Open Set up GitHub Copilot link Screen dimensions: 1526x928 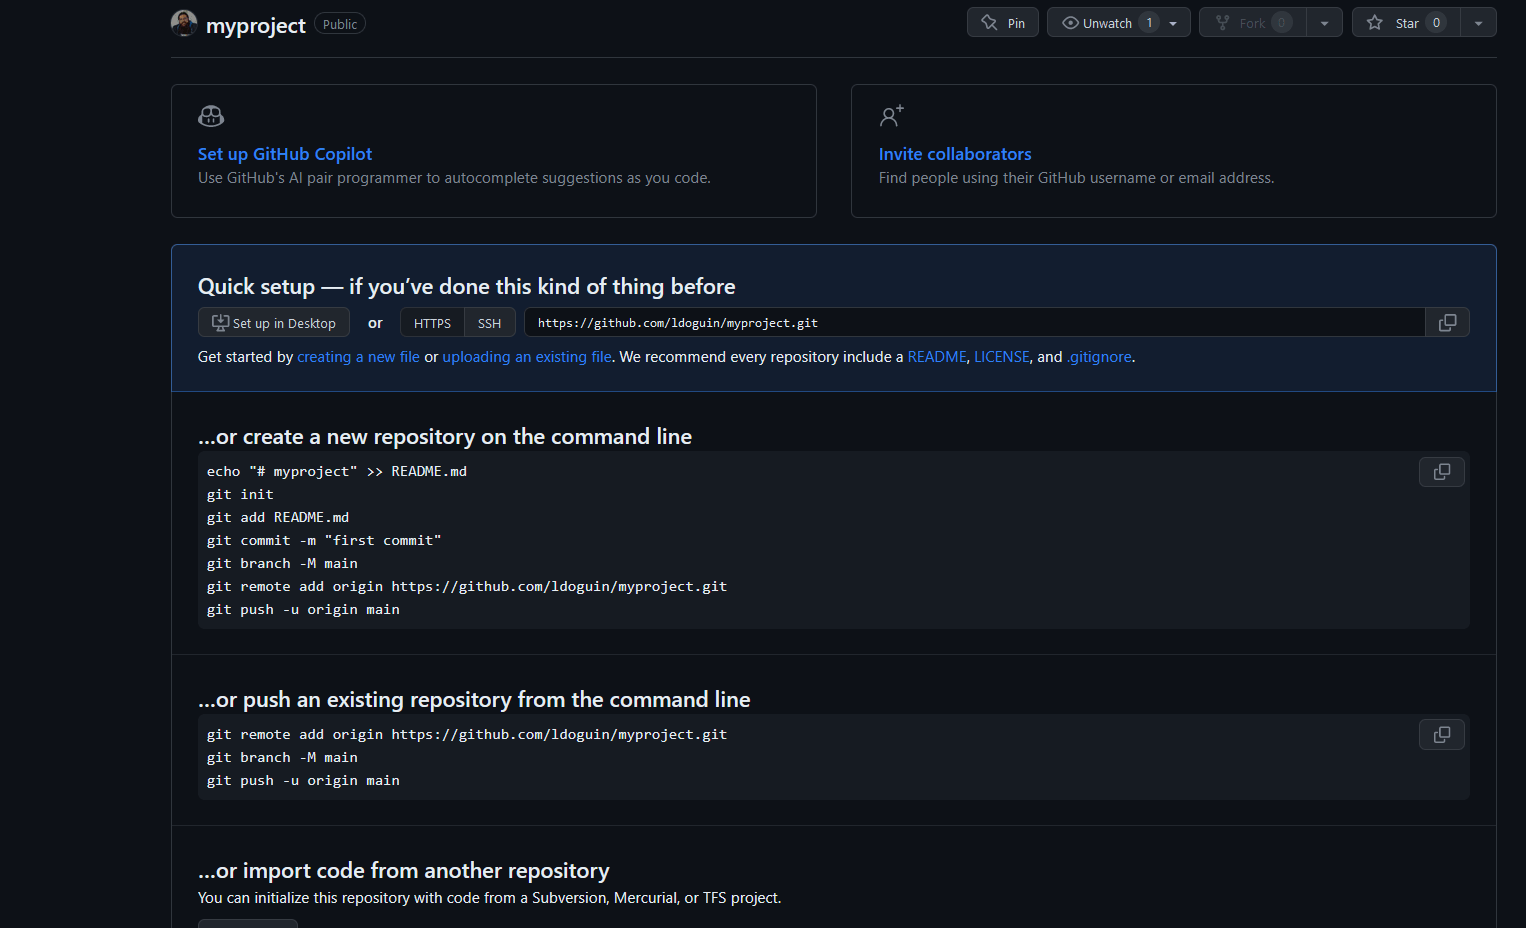pyautogui.click(x=285, y=154)
